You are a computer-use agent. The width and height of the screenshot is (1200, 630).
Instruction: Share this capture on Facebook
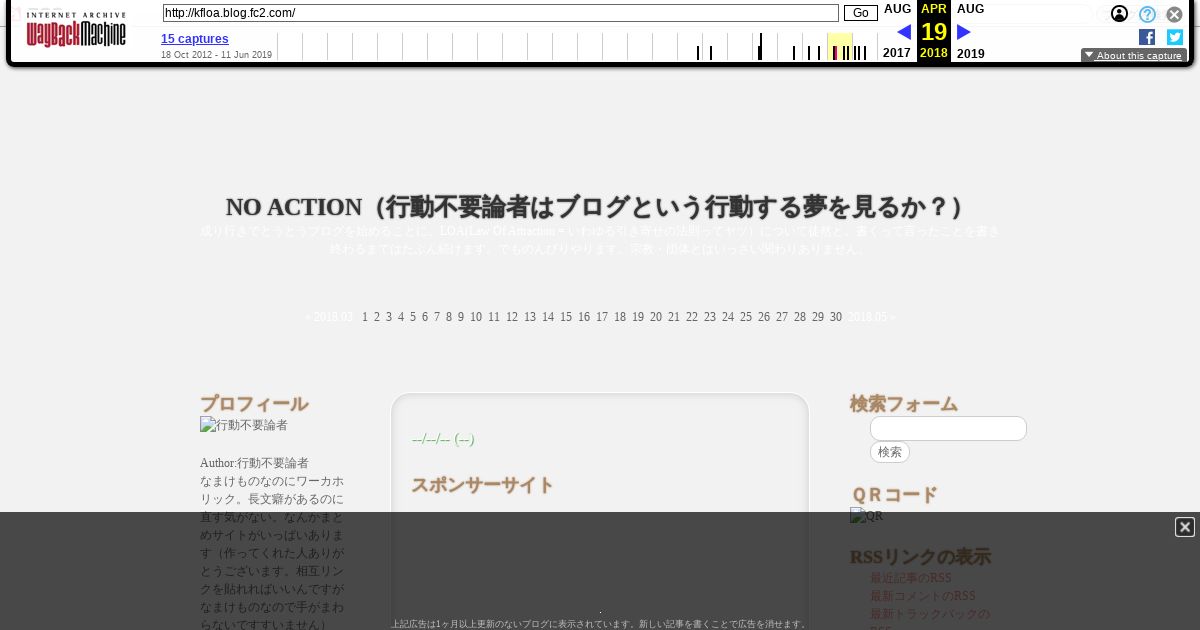coord(1147,37)
